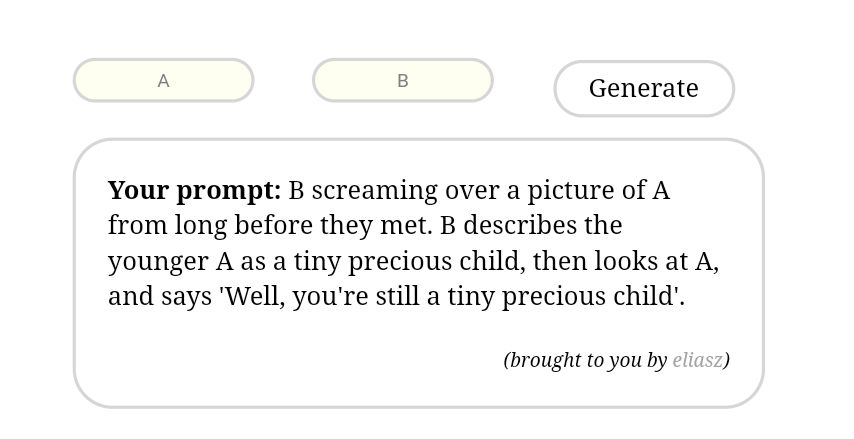Click the bold 'Your prompt:' label

pyautogui.click(x=194, y=191)
